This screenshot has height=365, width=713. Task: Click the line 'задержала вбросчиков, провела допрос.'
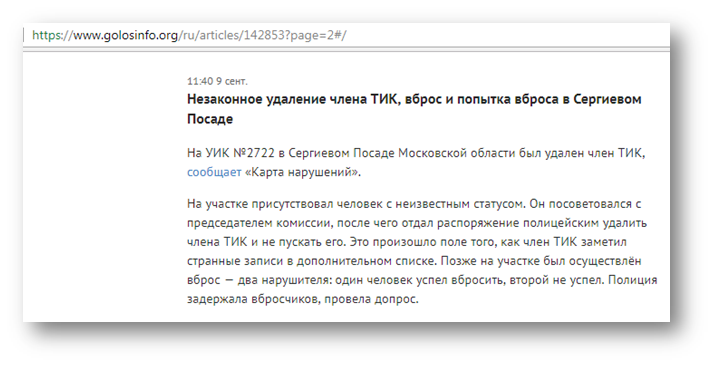pos(302,300)
